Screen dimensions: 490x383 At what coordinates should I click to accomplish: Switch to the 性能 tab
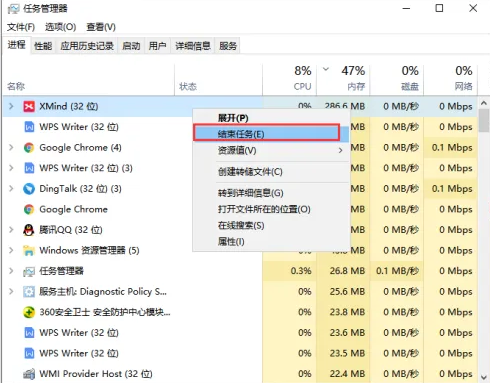(x=43, y=46)
